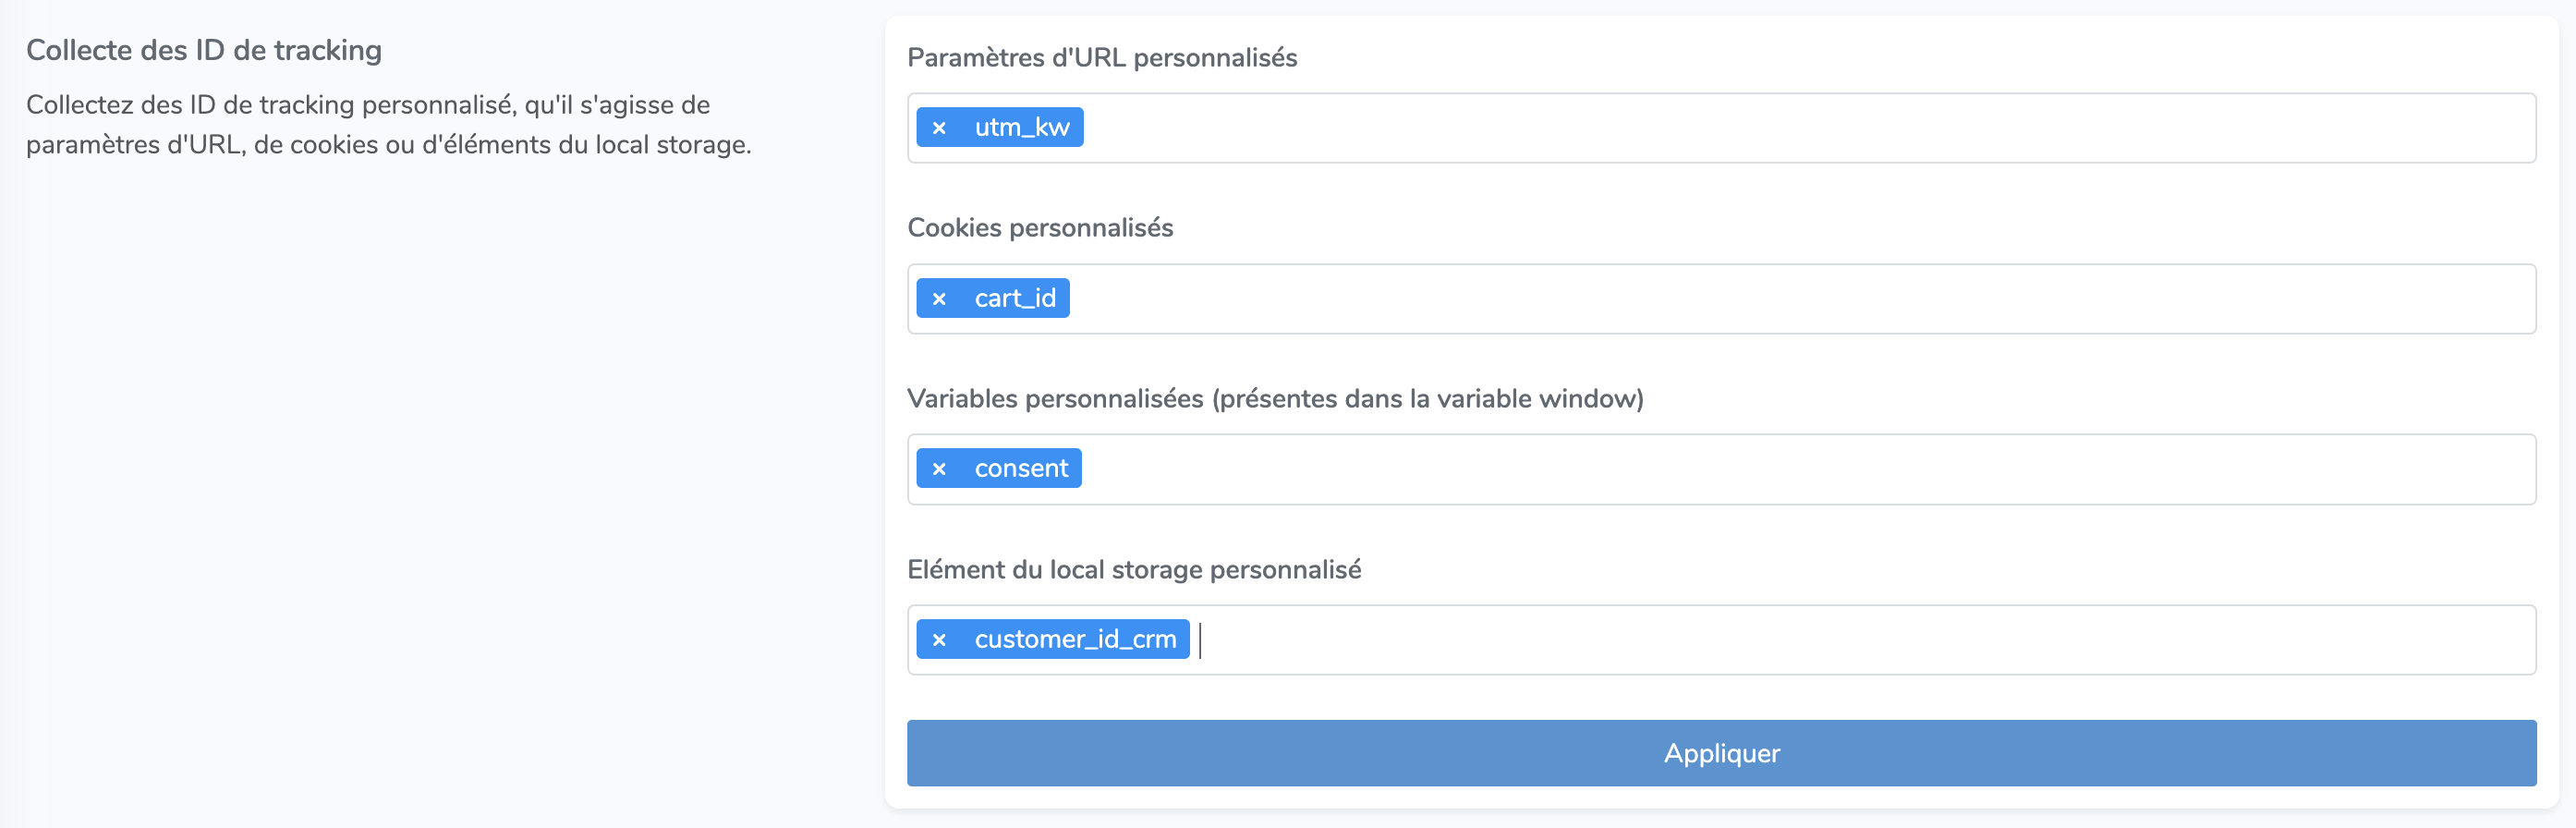Select the utm_kw tag label

tap(1021, 128)
